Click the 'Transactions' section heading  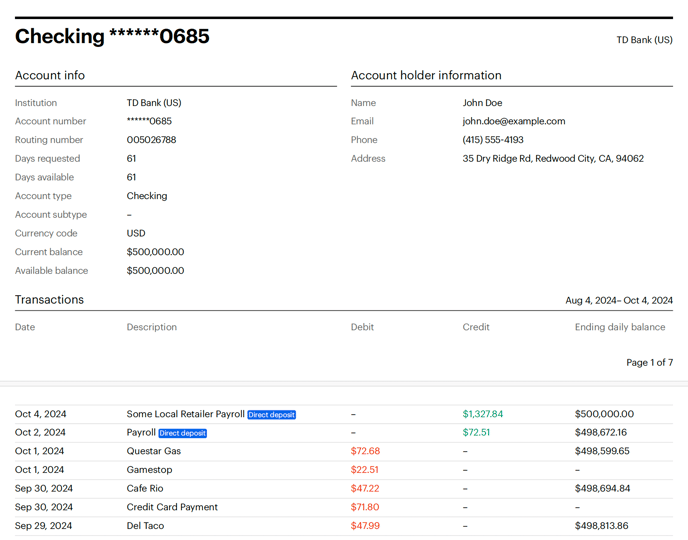(x=49, y=300)
